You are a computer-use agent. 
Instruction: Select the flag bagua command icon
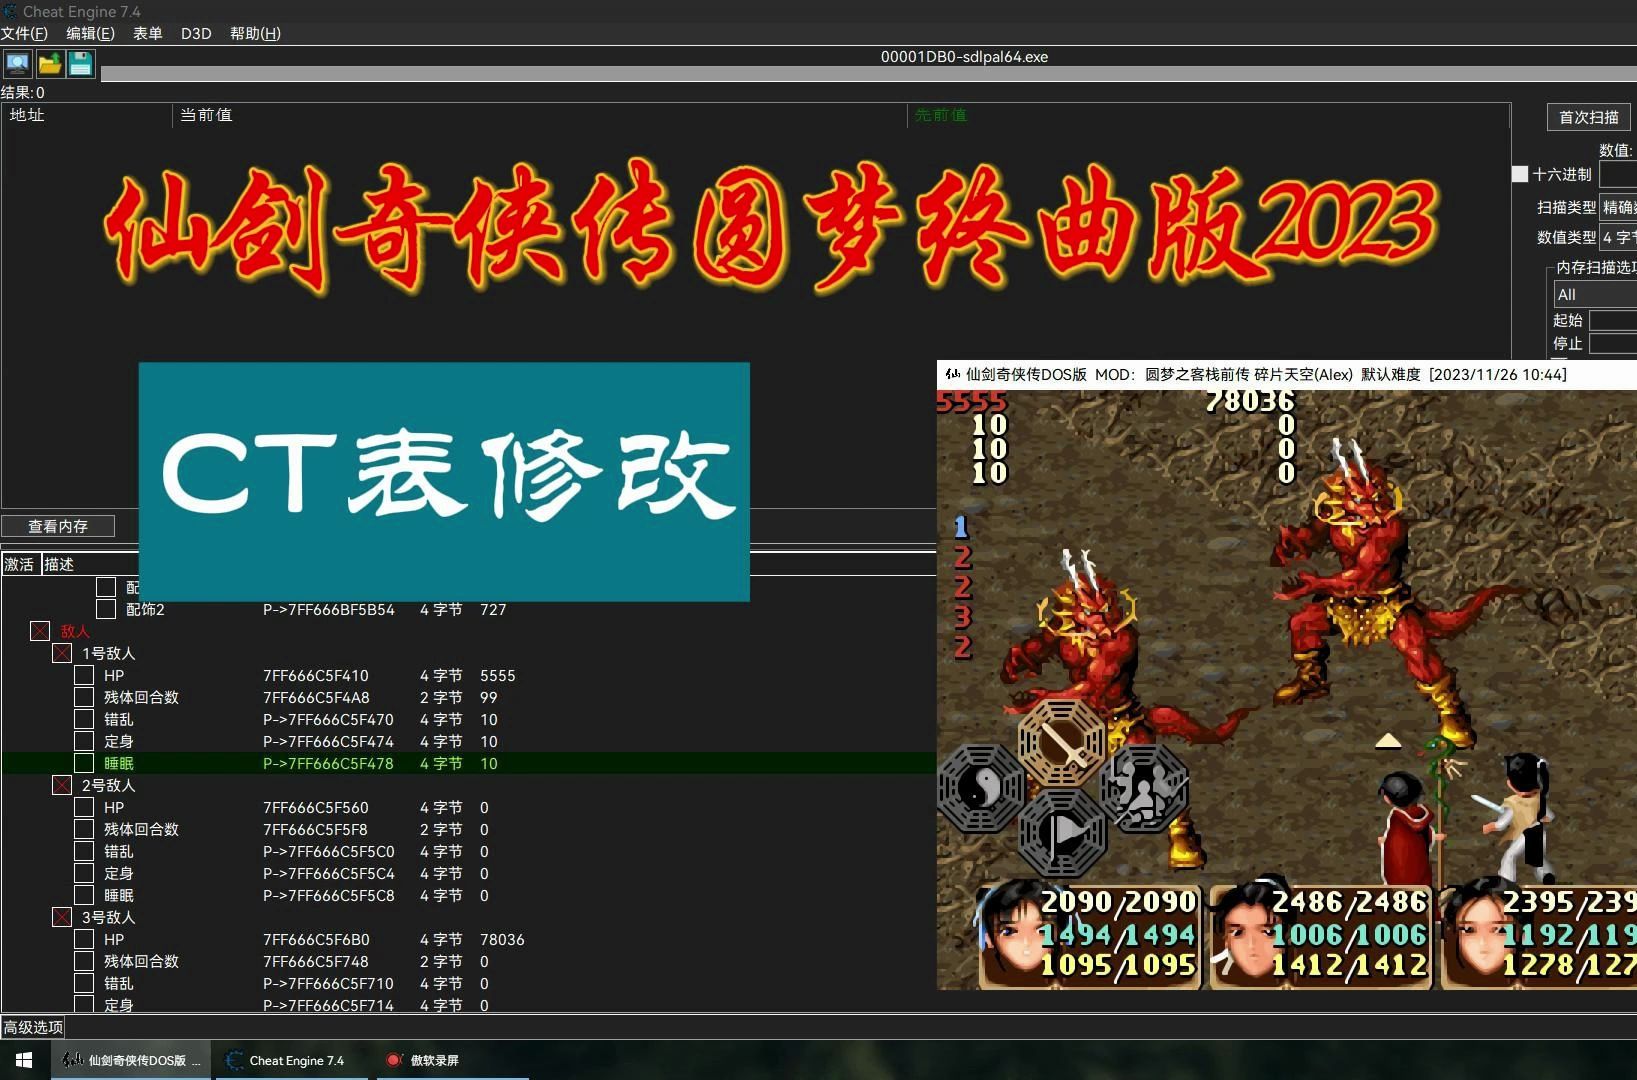pos(1062,833)
